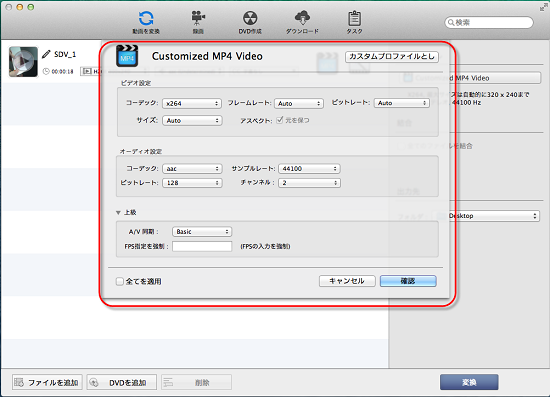Click the add file document icon

19,382
